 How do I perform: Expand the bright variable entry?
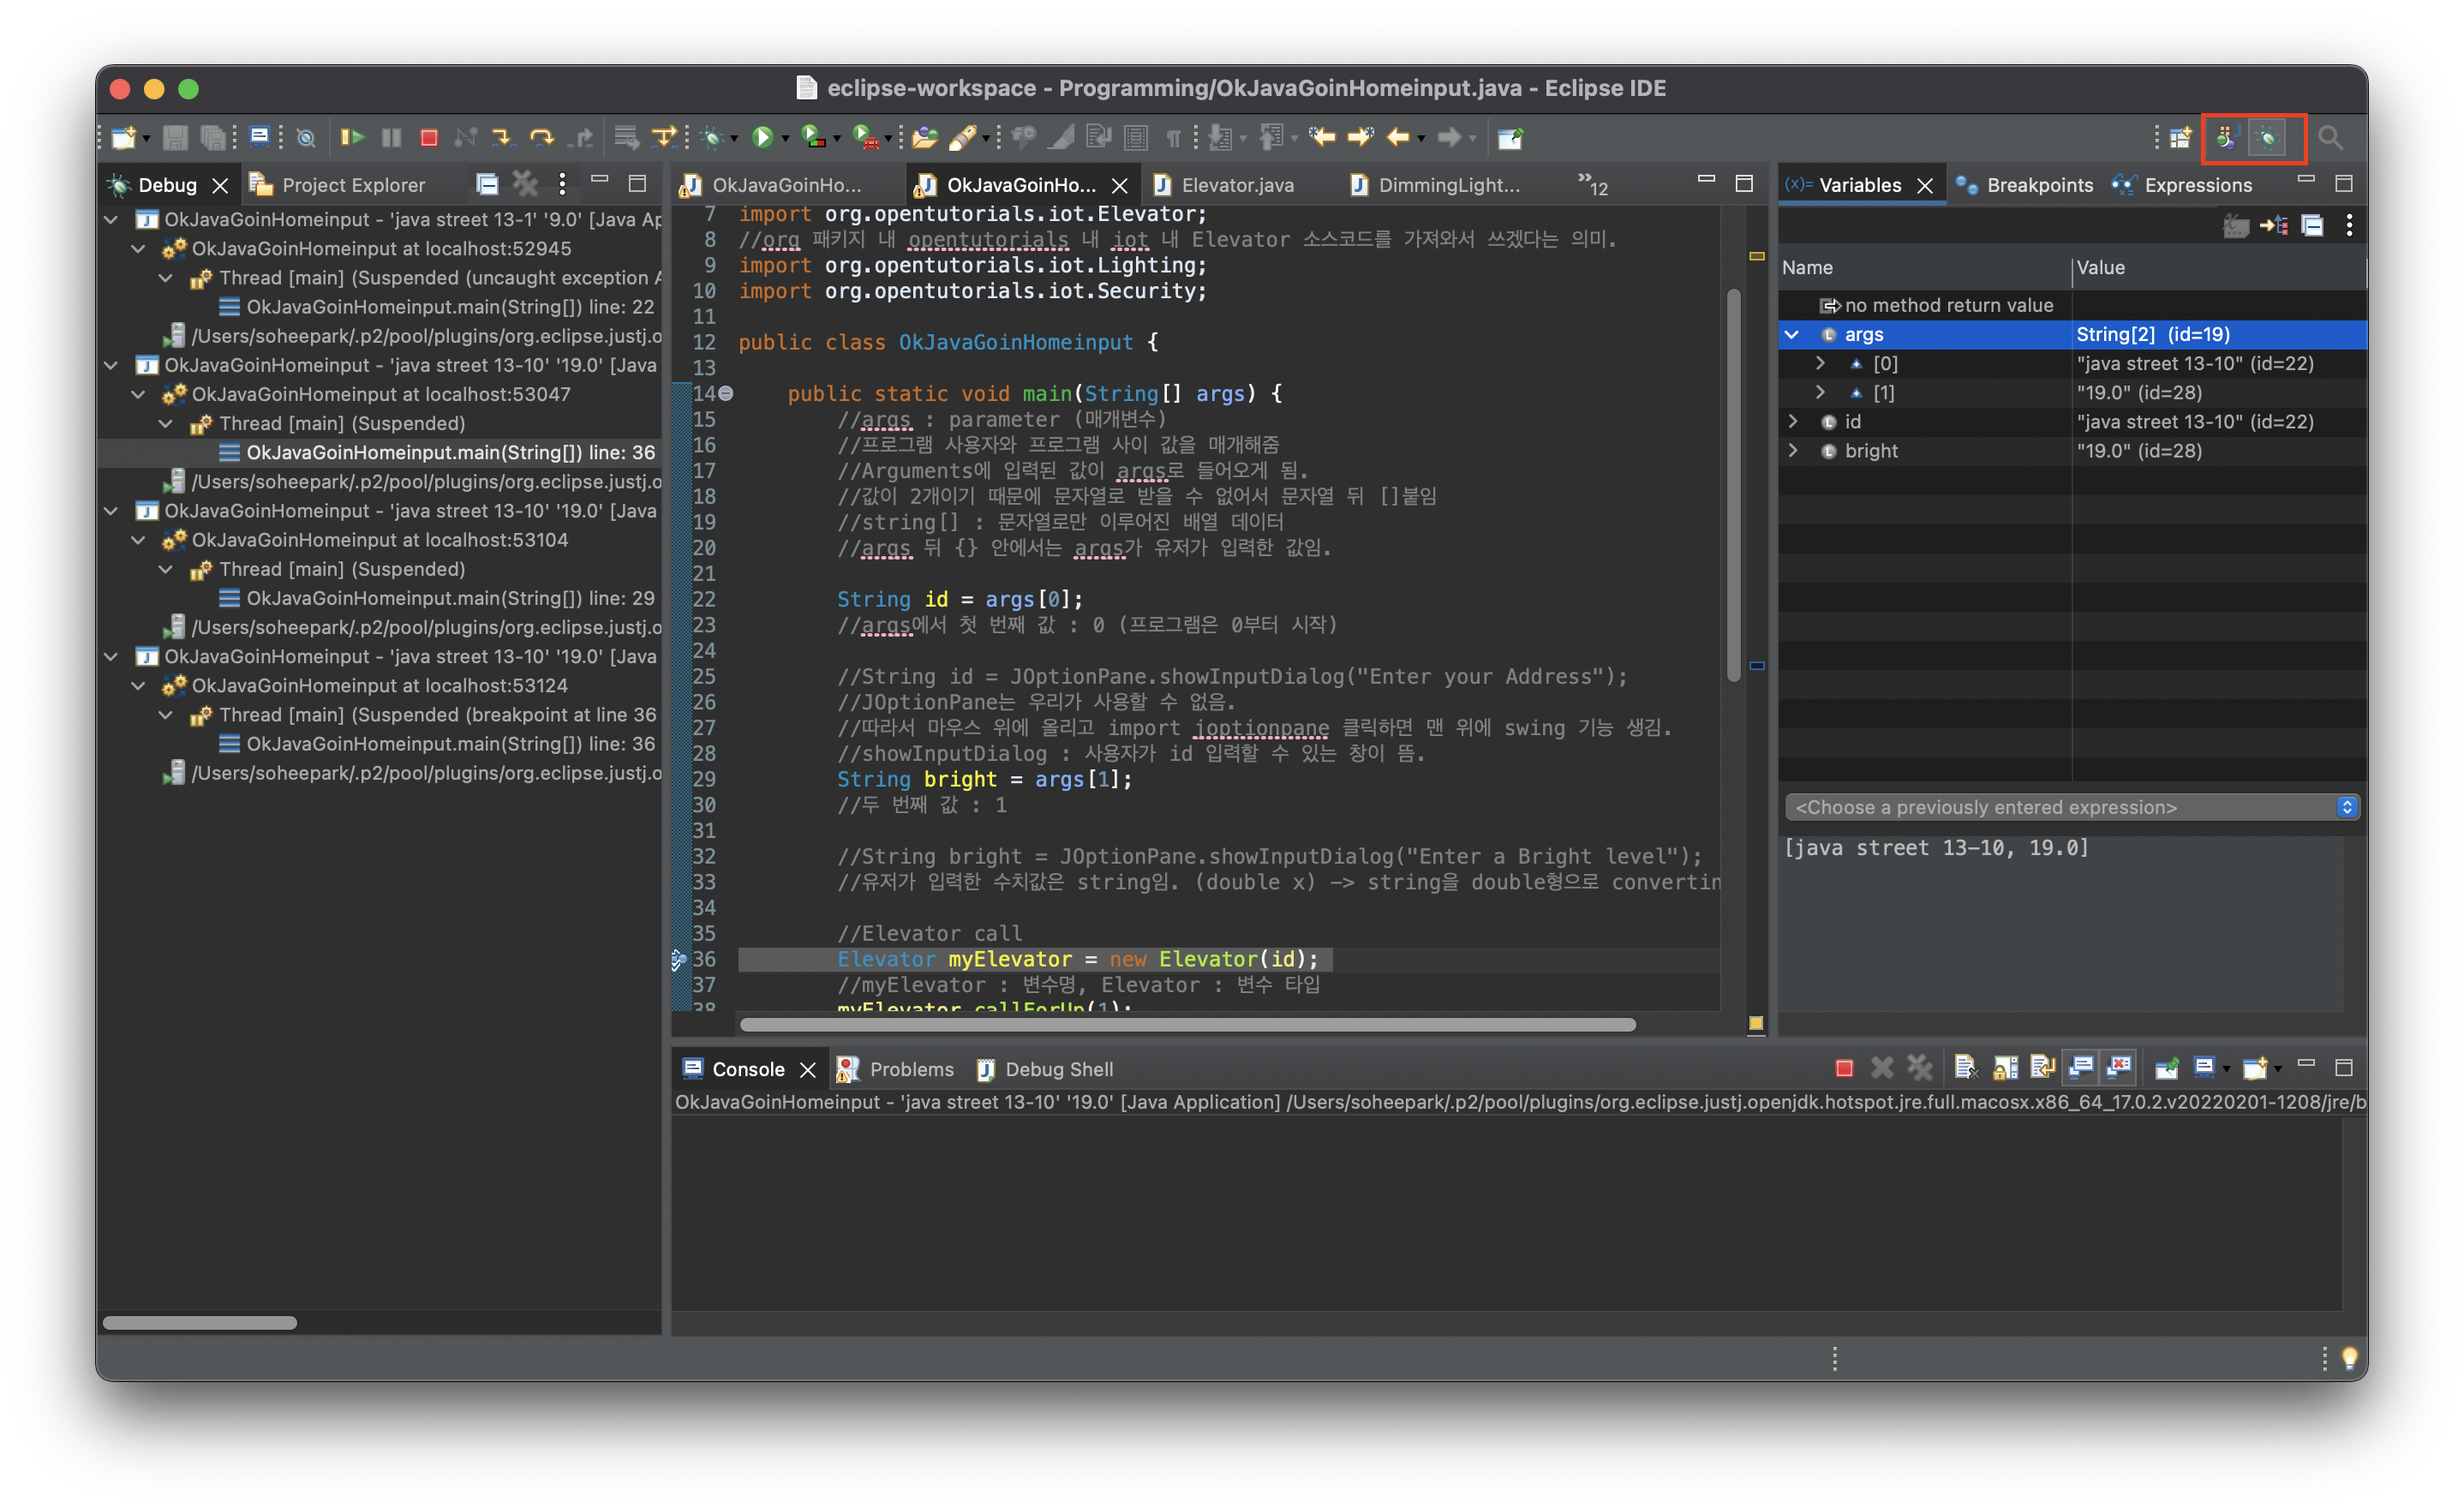pos(1792,451)
